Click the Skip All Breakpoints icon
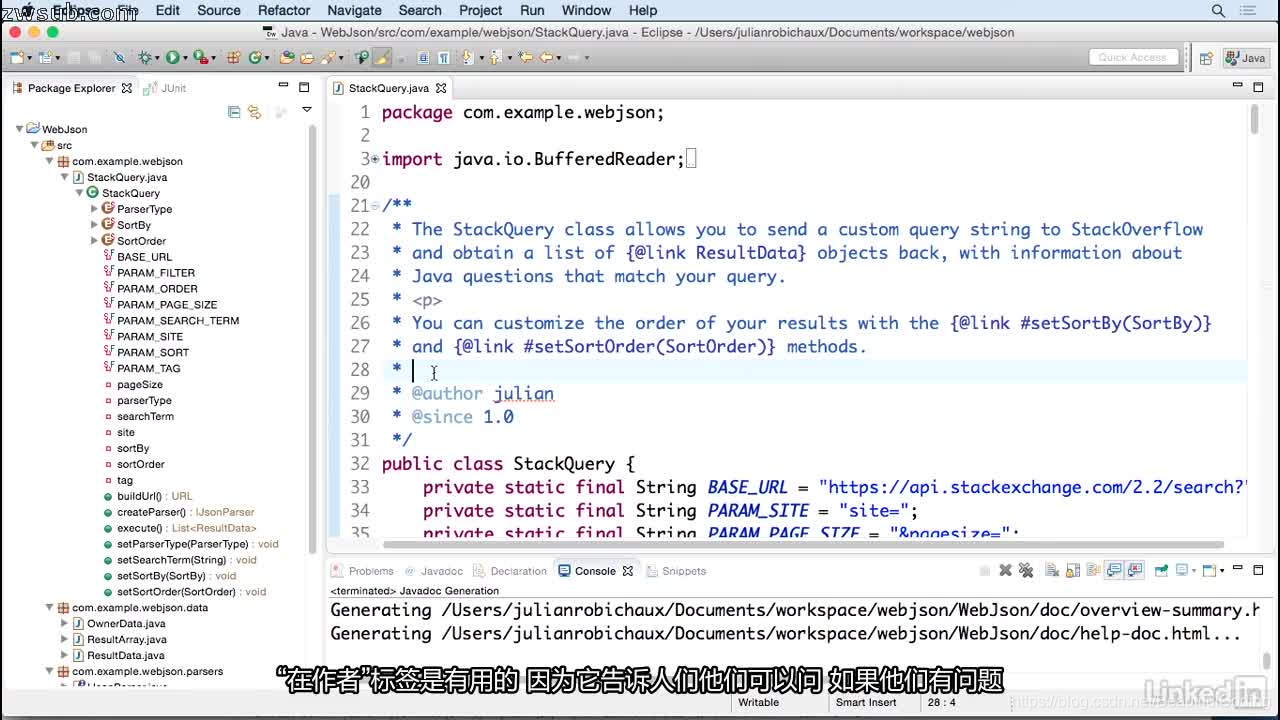 pyautogui.click(x=119, y=57)
